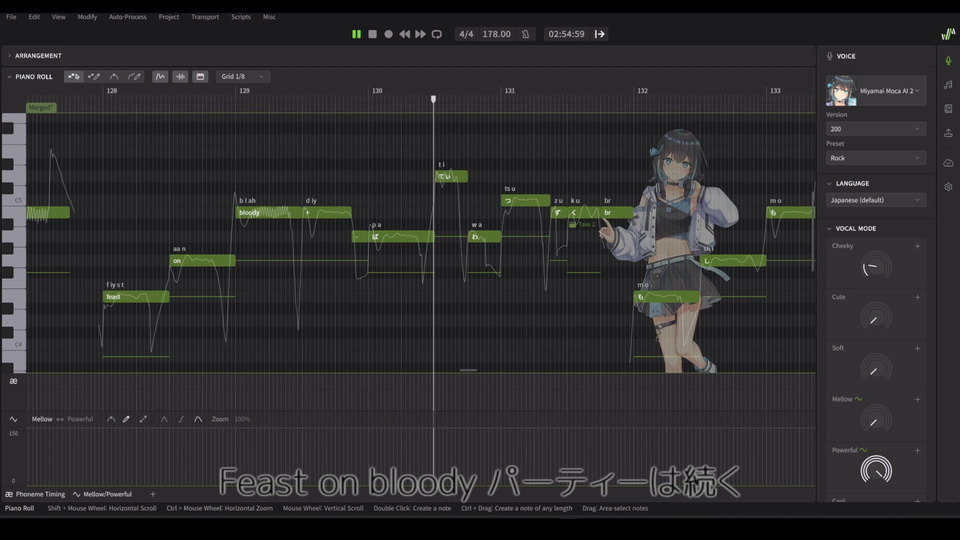
Task: Select the parameter line tool
Action: click(143, 419)
